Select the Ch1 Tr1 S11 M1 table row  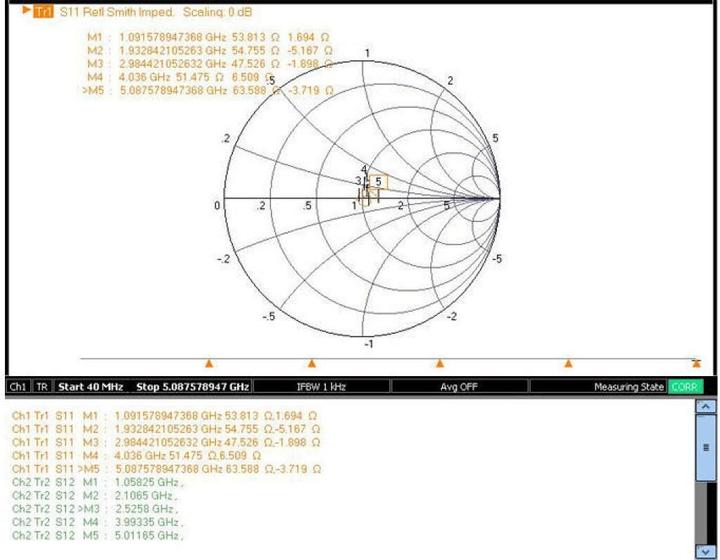tap(165, 414)
